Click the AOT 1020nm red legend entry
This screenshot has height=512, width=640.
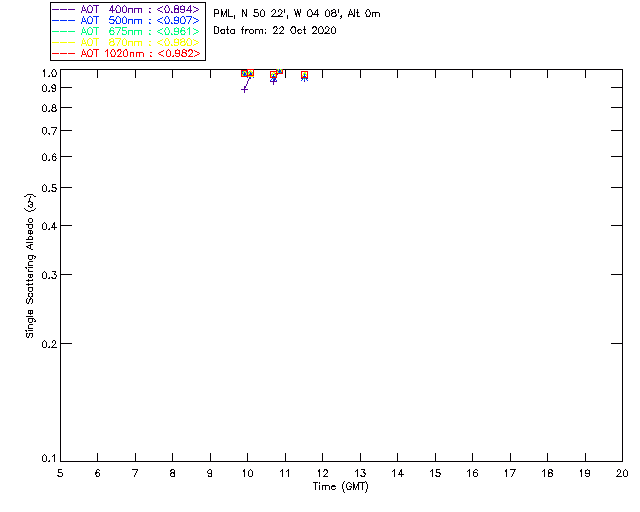tap(126, 52)
